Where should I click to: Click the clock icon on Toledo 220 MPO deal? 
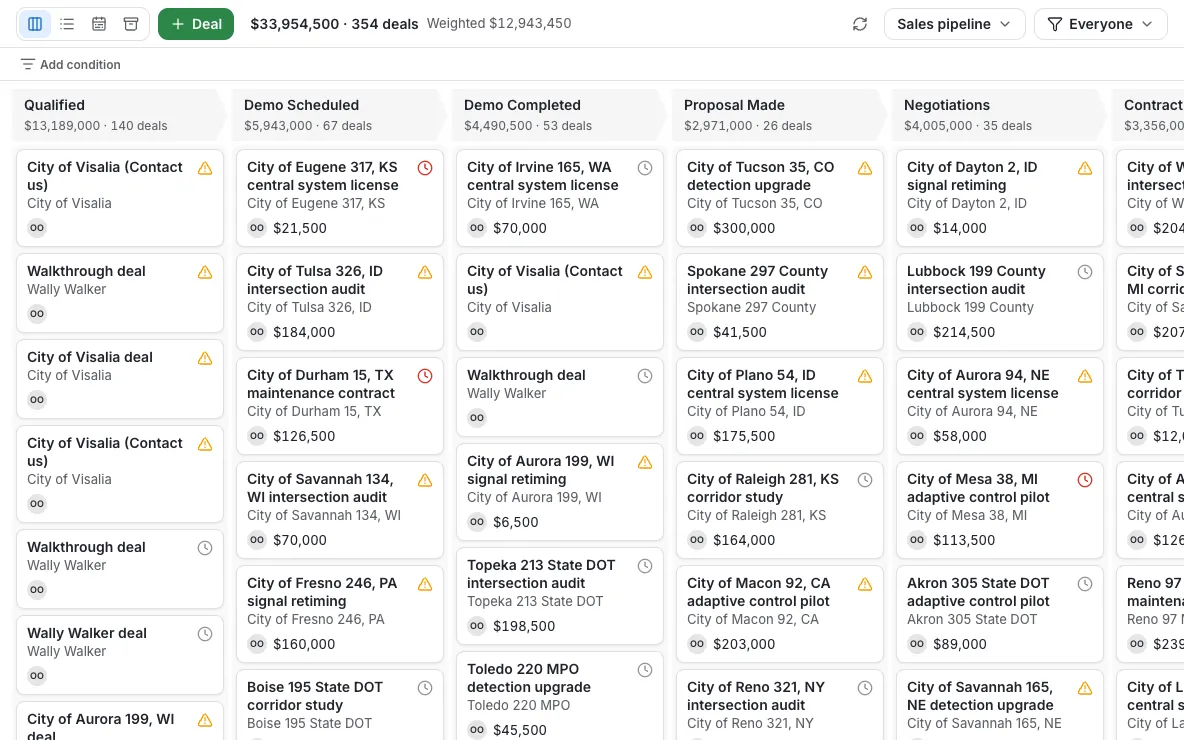click(645, 670)
